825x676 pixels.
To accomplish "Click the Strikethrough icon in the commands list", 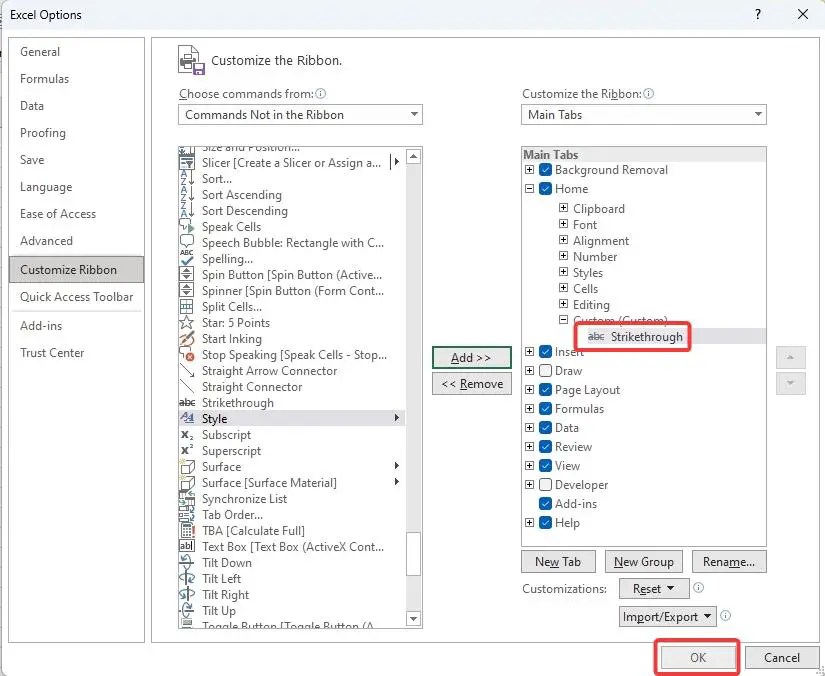I will [x=187, y=402].
